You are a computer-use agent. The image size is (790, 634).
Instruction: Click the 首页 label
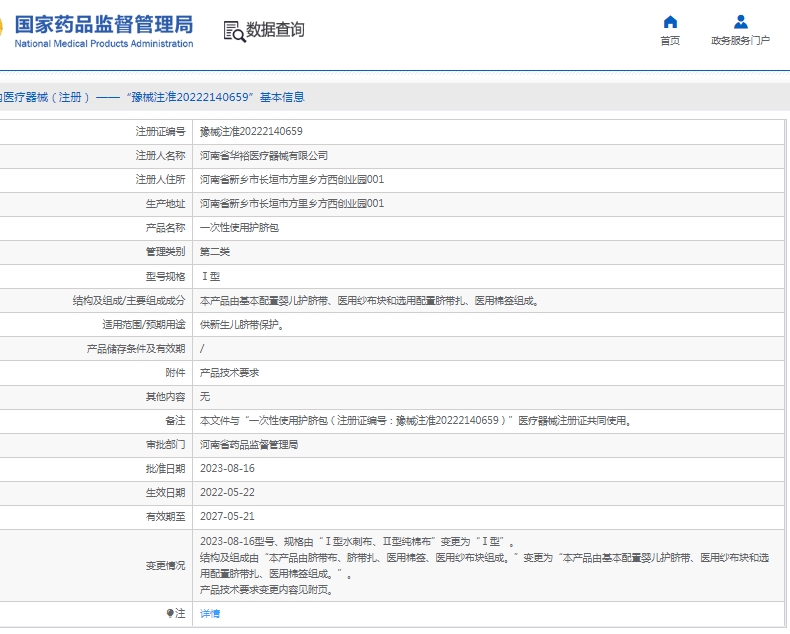click(670, 40)
